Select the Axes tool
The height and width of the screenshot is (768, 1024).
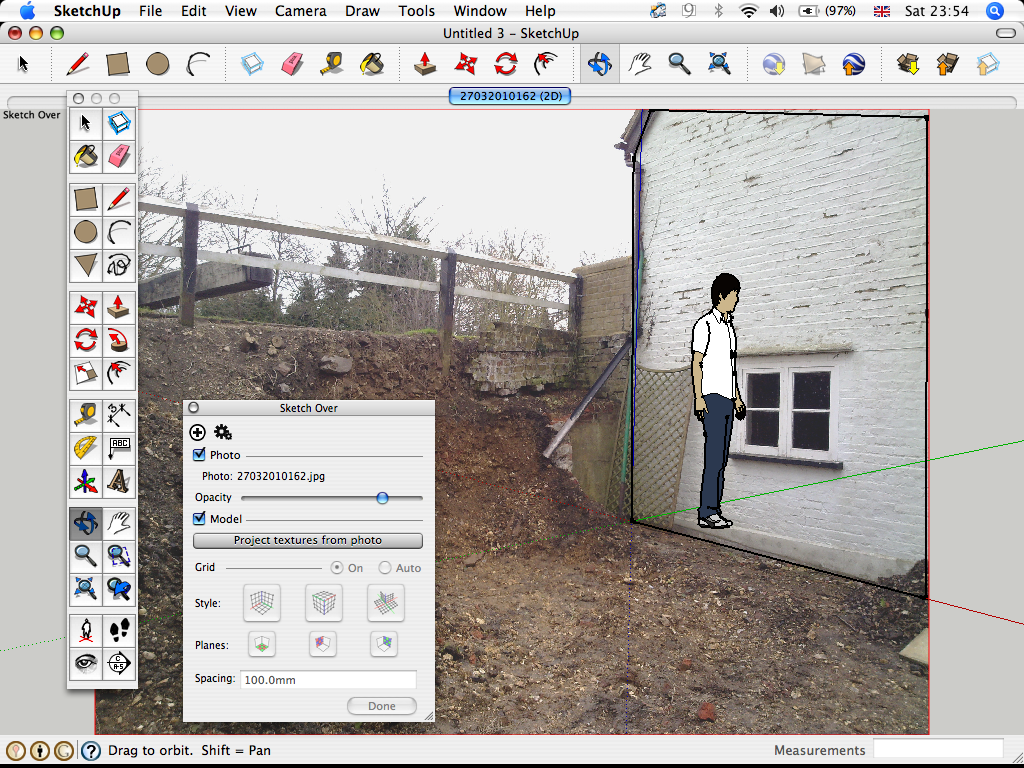point(86,481)
